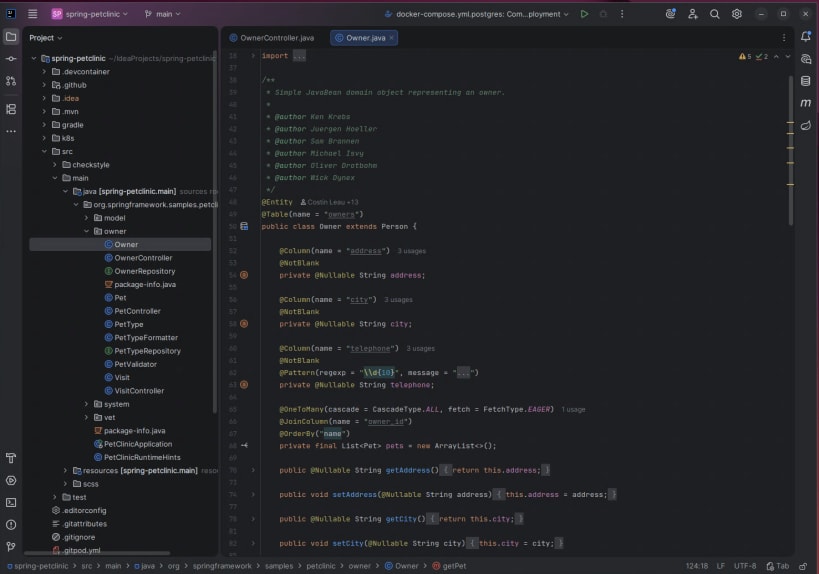Change the LF line separator
The height and width of the screenshot is (574, 819).
click(x=721, y=566)
